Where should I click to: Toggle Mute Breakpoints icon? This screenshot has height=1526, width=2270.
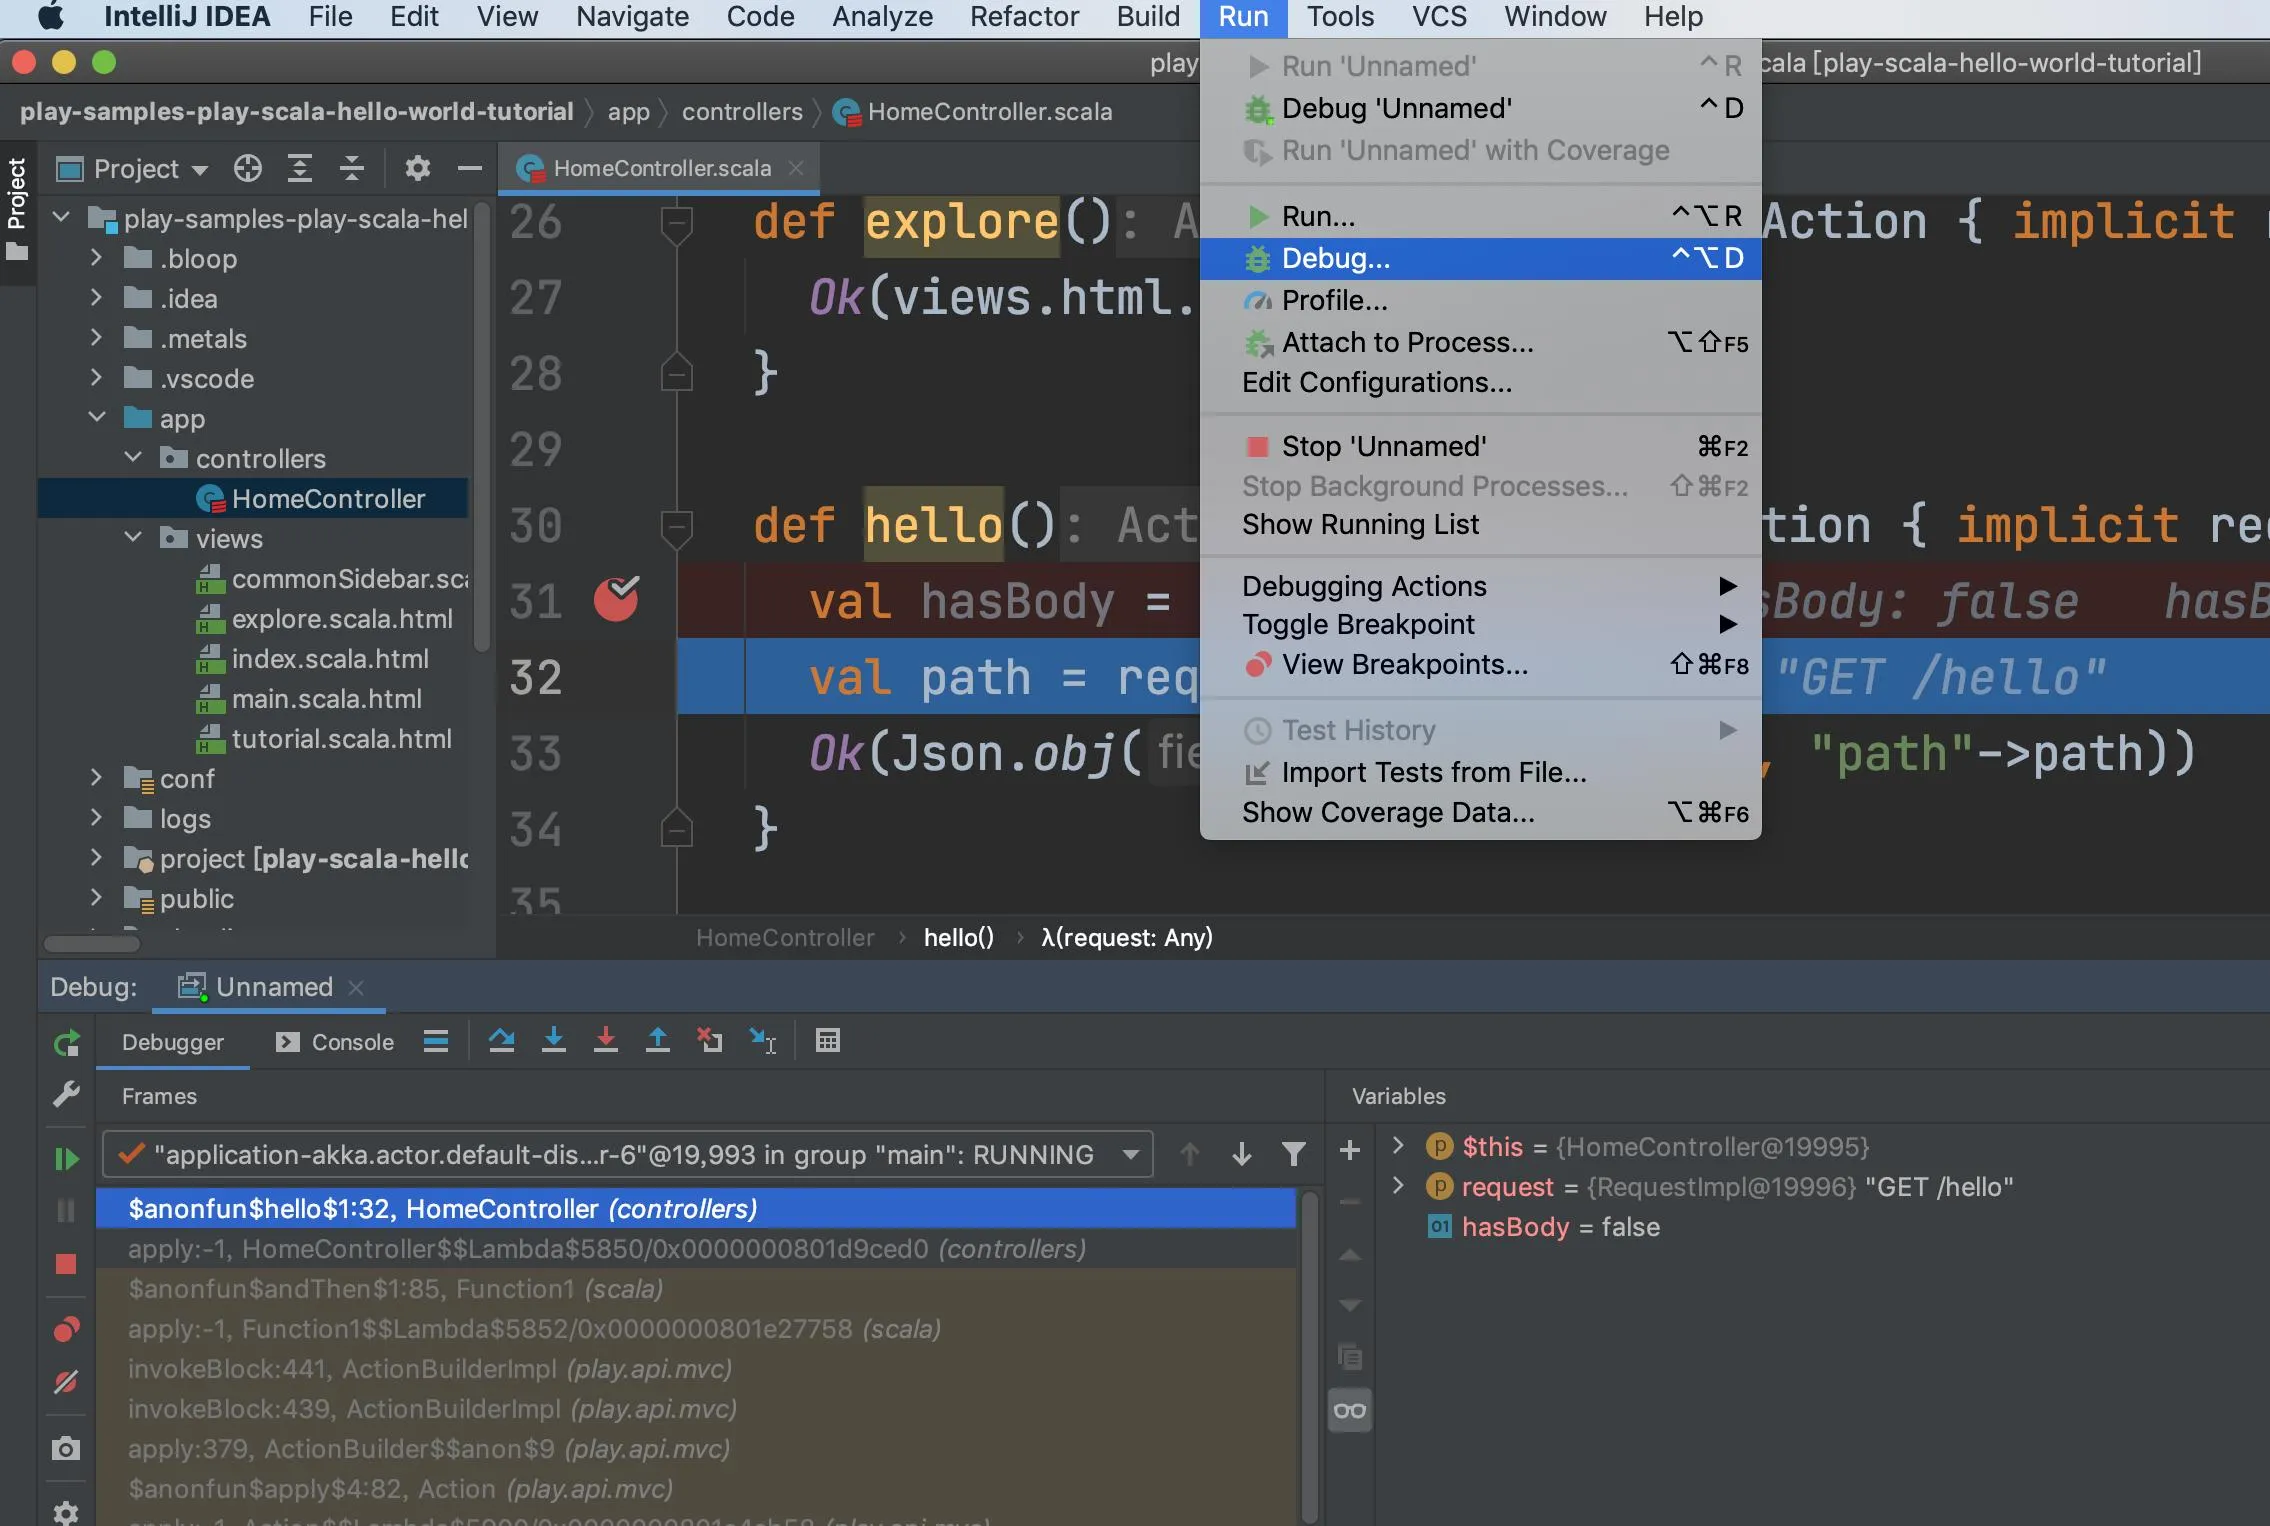click(66, 1382)
